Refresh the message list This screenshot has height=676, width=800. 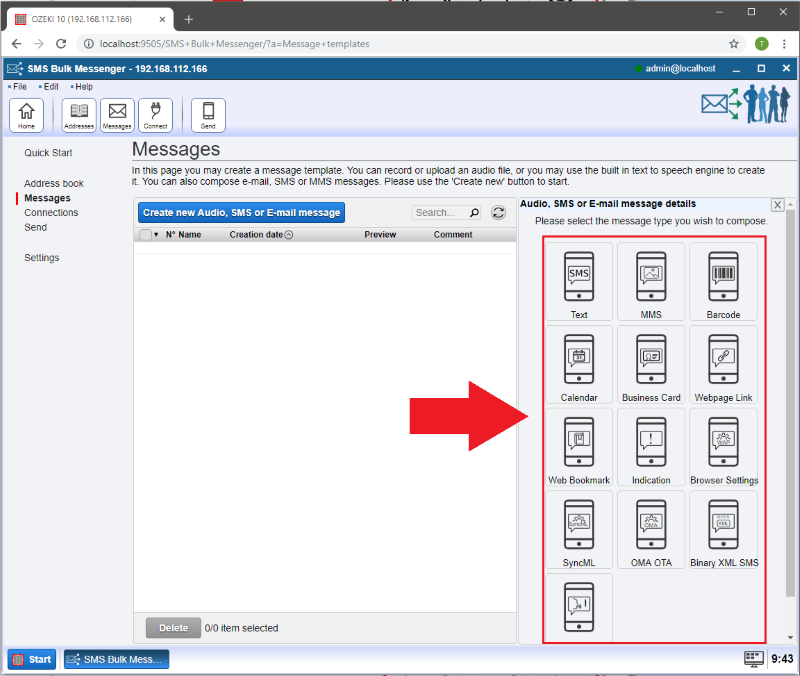coord(498,212)
